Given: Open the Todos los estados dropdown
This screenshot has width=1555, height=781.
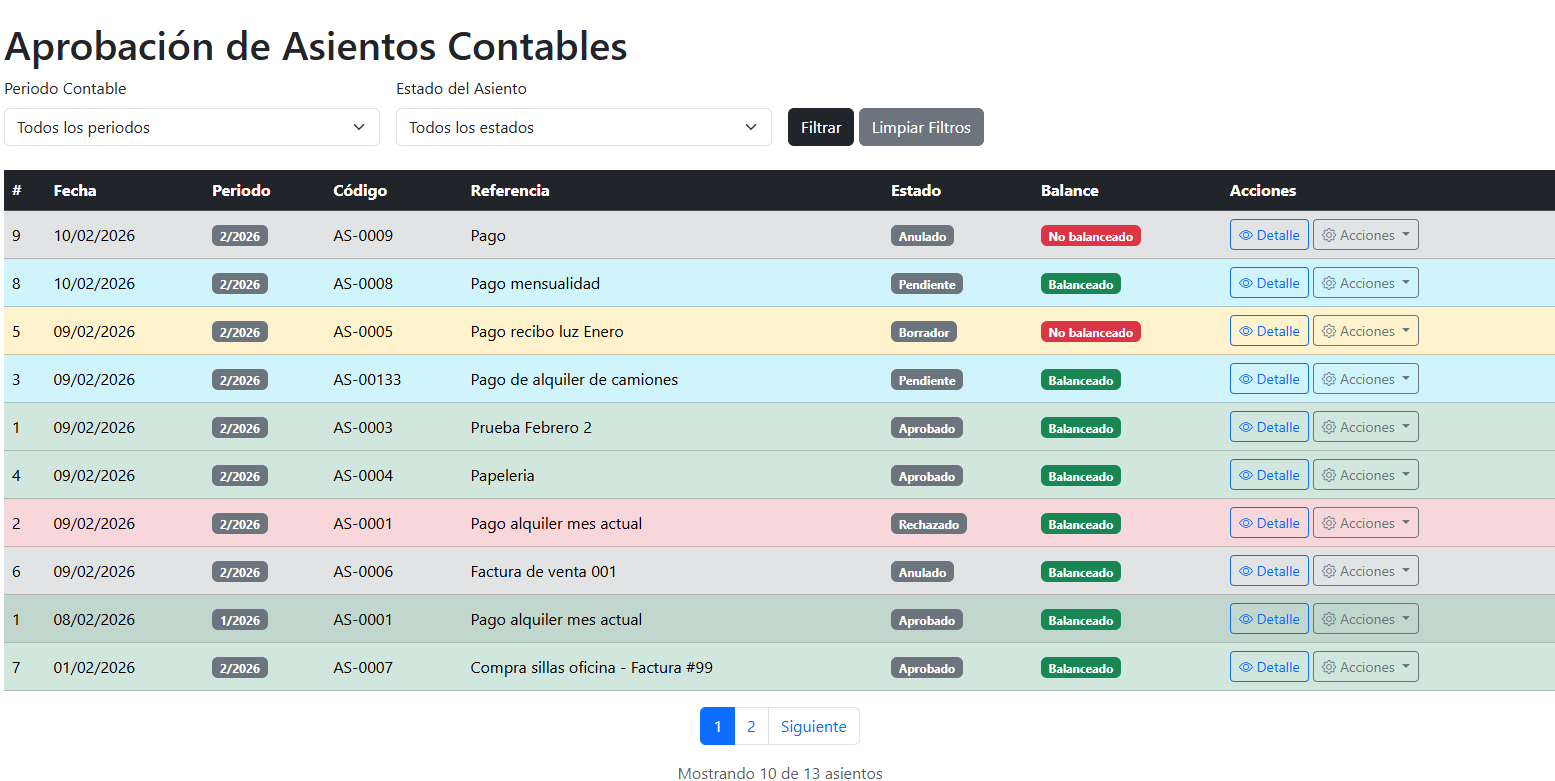Looking at the screenshot, I should pos(584,127).
